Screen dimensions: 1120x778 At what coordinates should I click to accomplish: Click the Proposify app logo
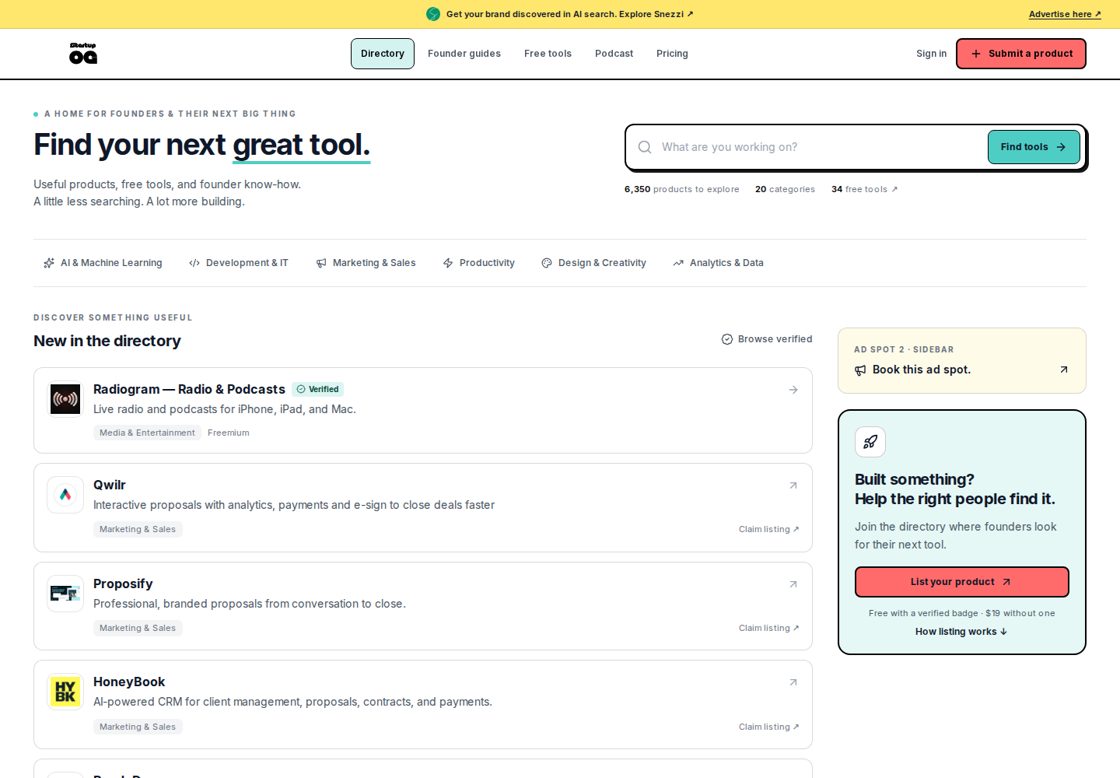point(65,594)
